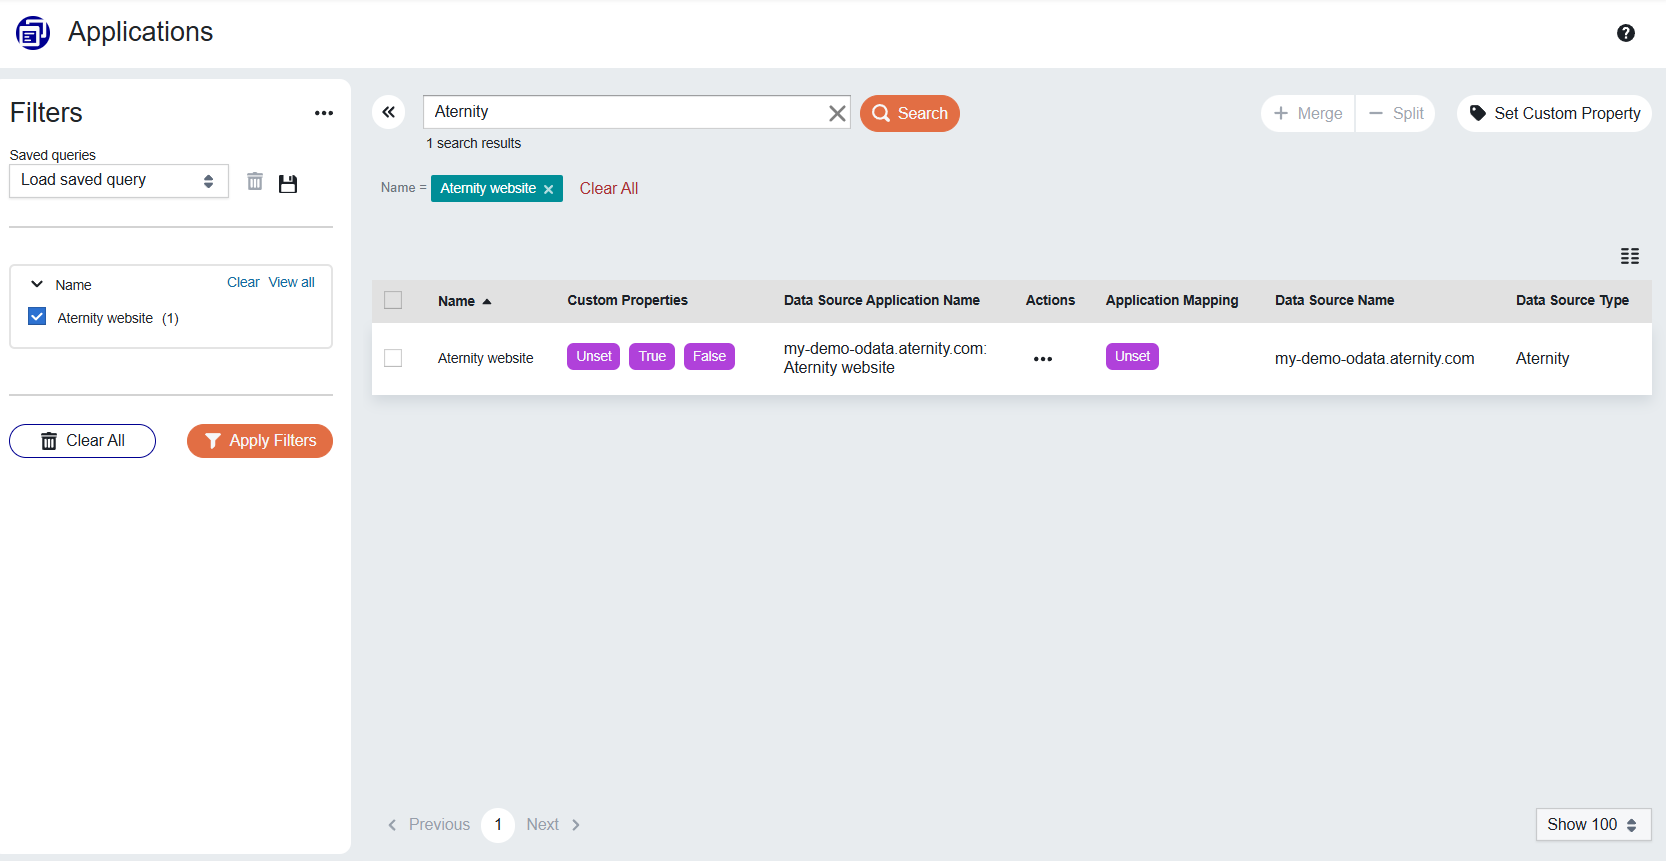Screen dimensions: 1666x861
Task: Click the Set Custom Property button
Action: [x=1554, y=113]
